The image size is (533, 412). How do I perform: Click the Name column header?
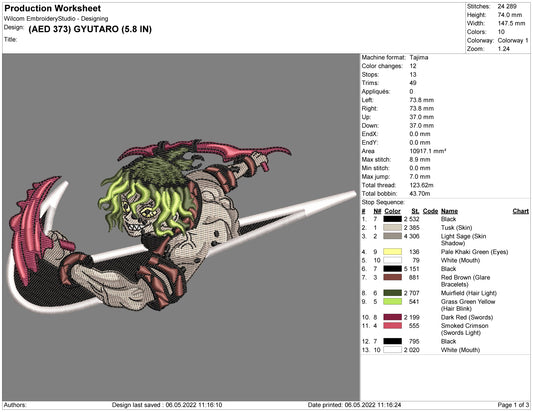click(x=449, y=211)
